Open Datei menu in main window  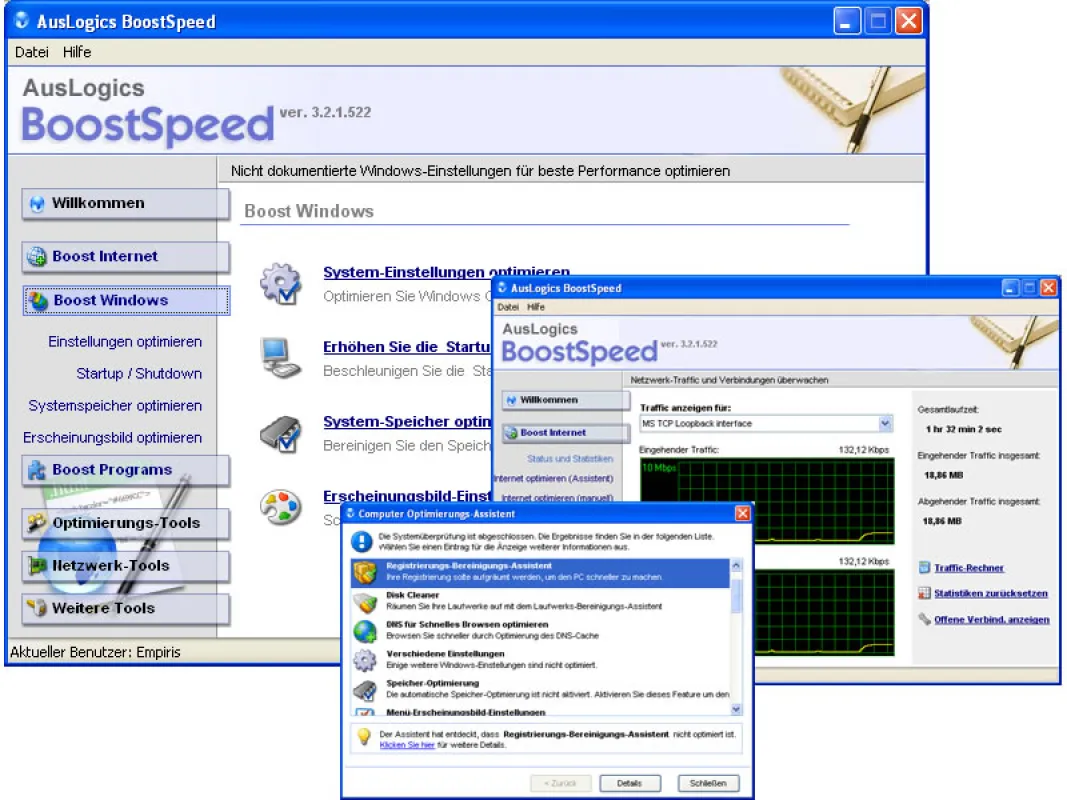point(32,52)
